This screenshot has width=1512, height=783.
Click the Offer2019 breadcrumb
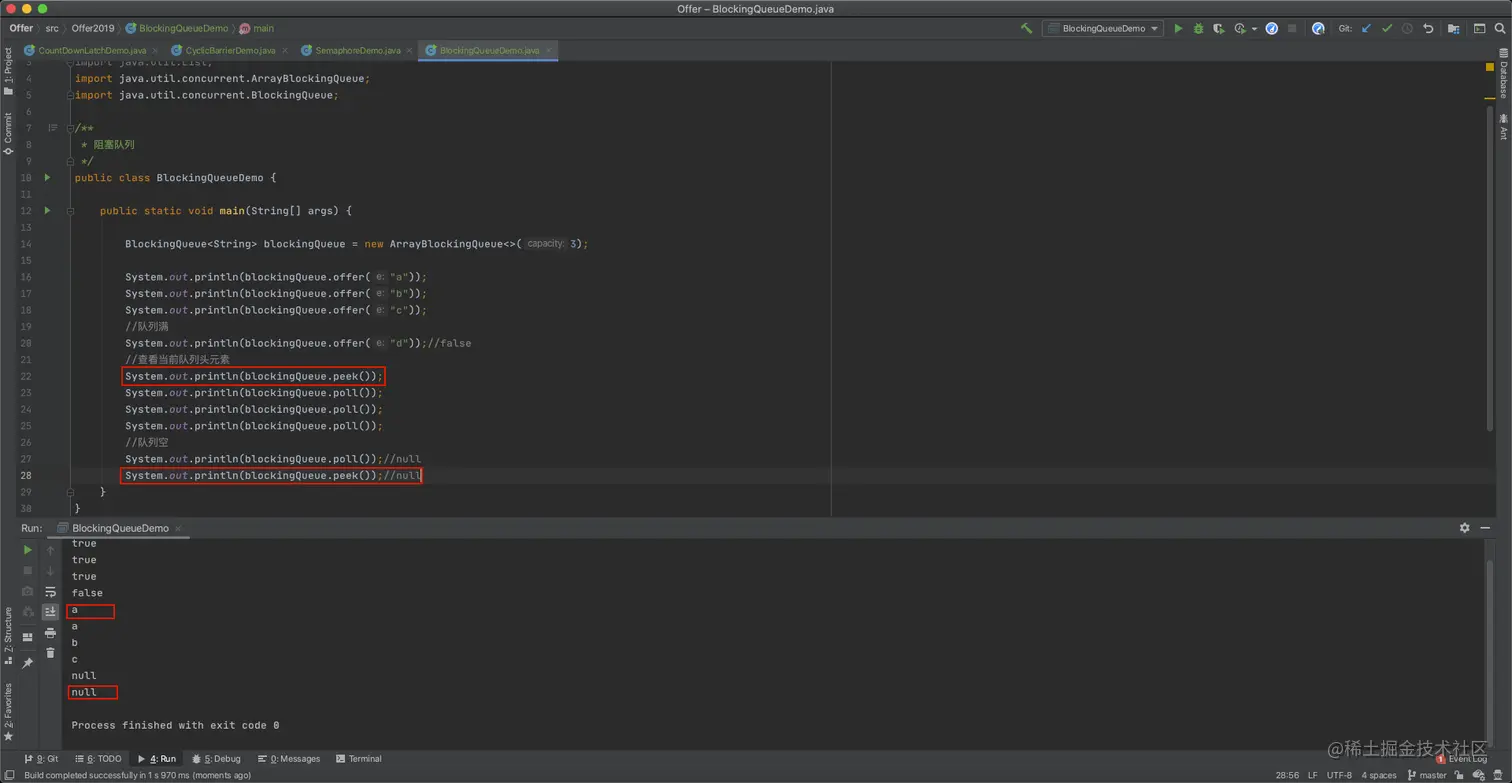point(92,28)
